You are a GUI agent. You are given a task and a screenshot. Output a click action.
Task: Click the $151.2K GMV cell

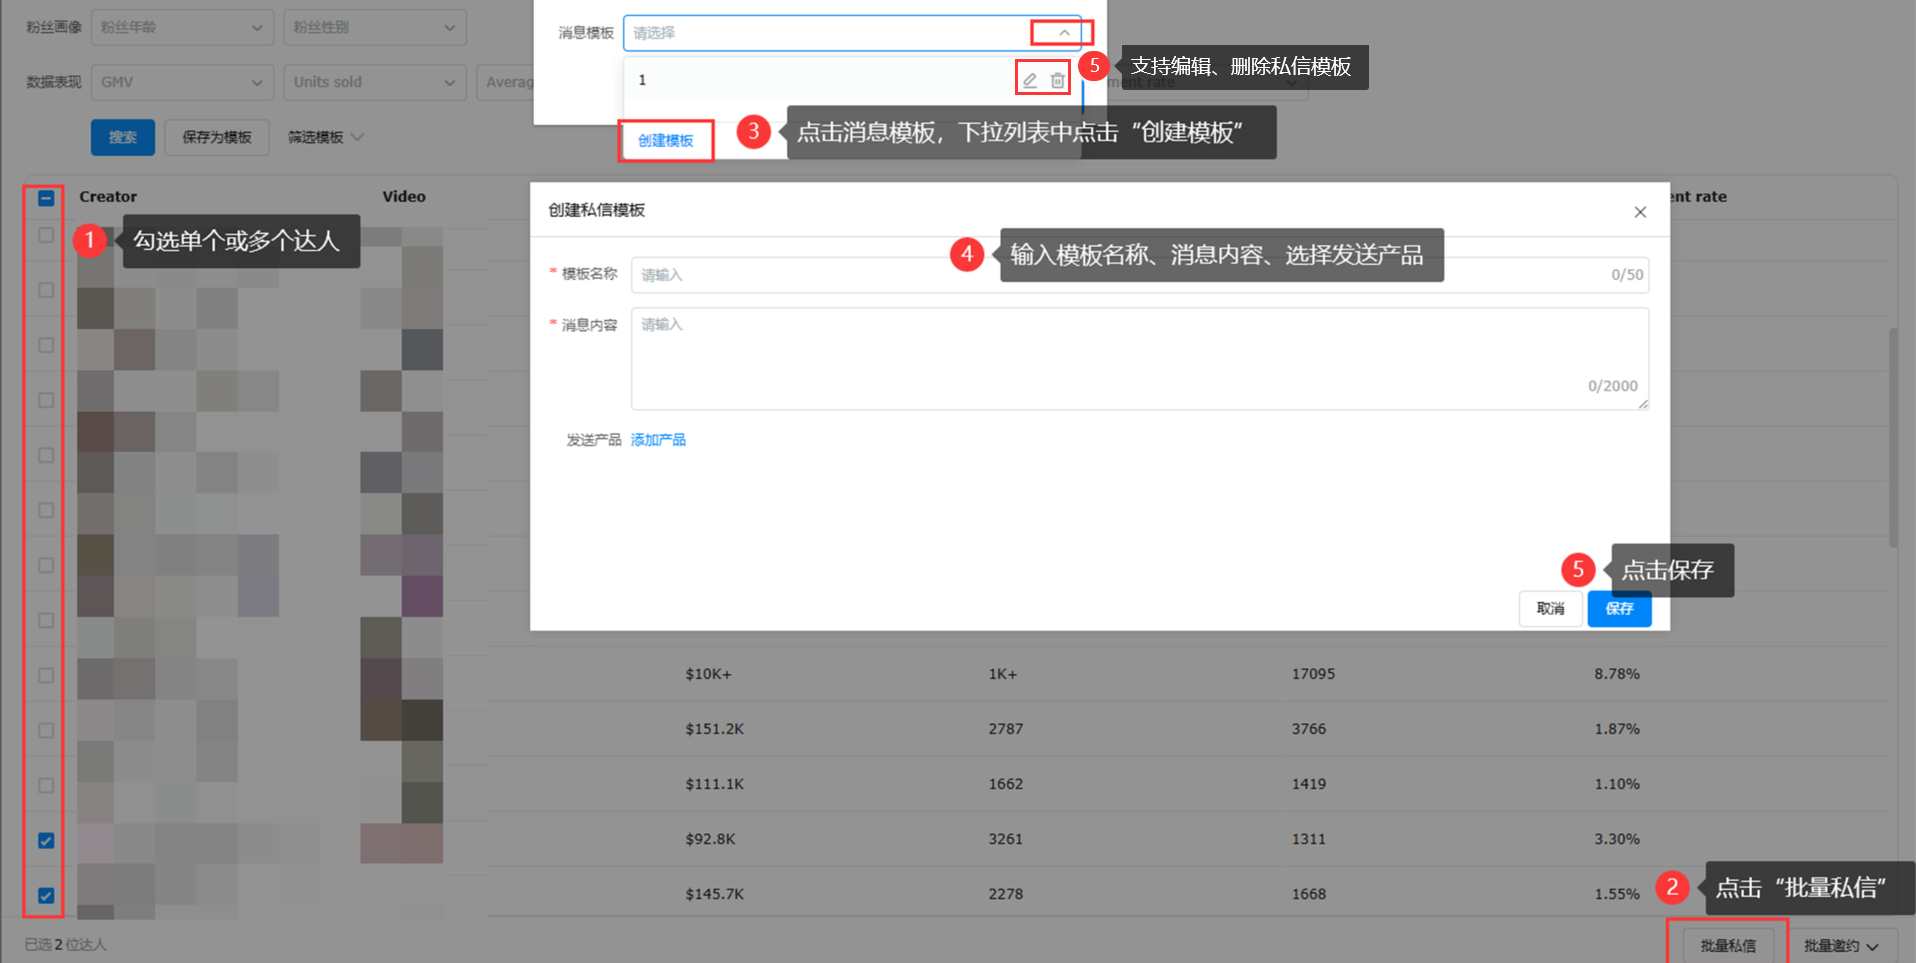coord(714,729)
